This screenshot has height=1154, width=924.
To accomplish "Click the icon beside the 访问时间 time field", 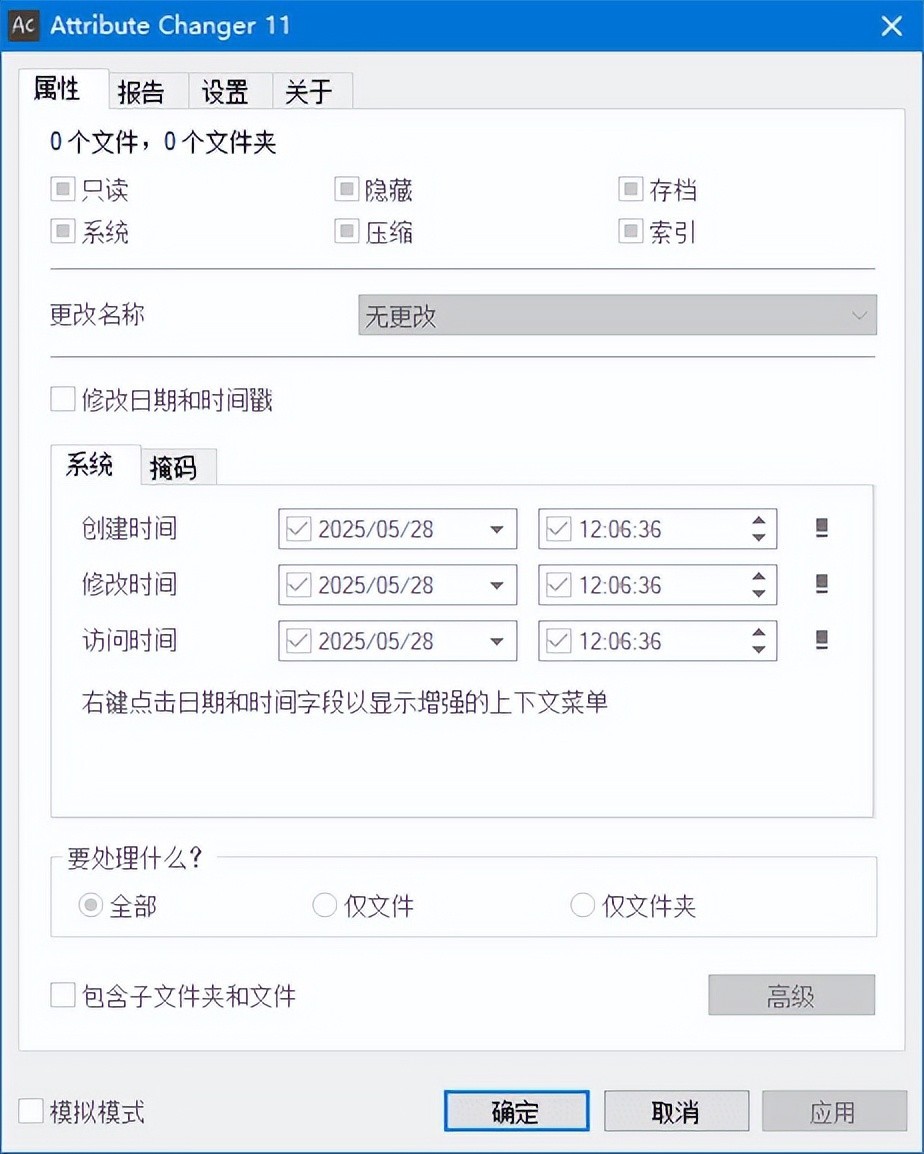I will 822,640.
